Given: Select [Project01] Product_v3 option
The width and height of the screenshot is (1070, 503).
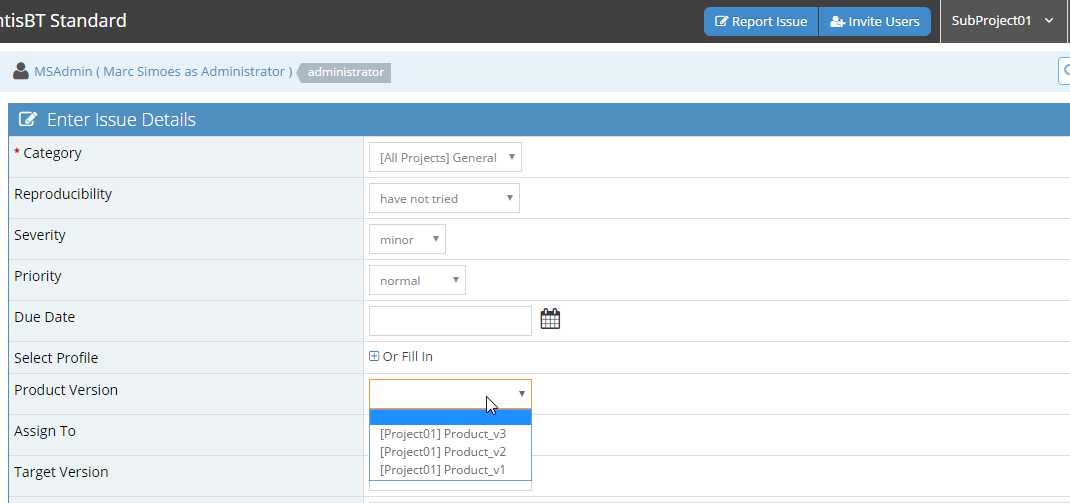Looking at the screenshot, I should point(443,434).
